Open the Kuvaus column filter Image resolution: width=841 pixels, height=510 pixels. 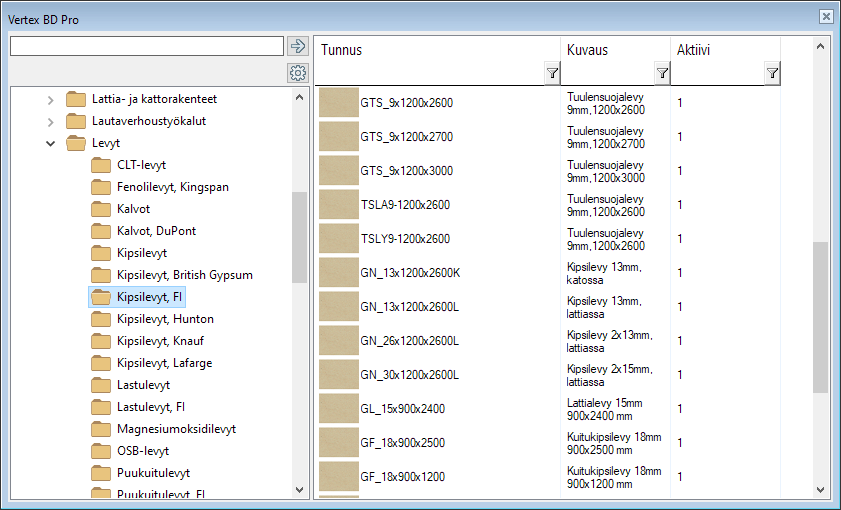point(661,73)
